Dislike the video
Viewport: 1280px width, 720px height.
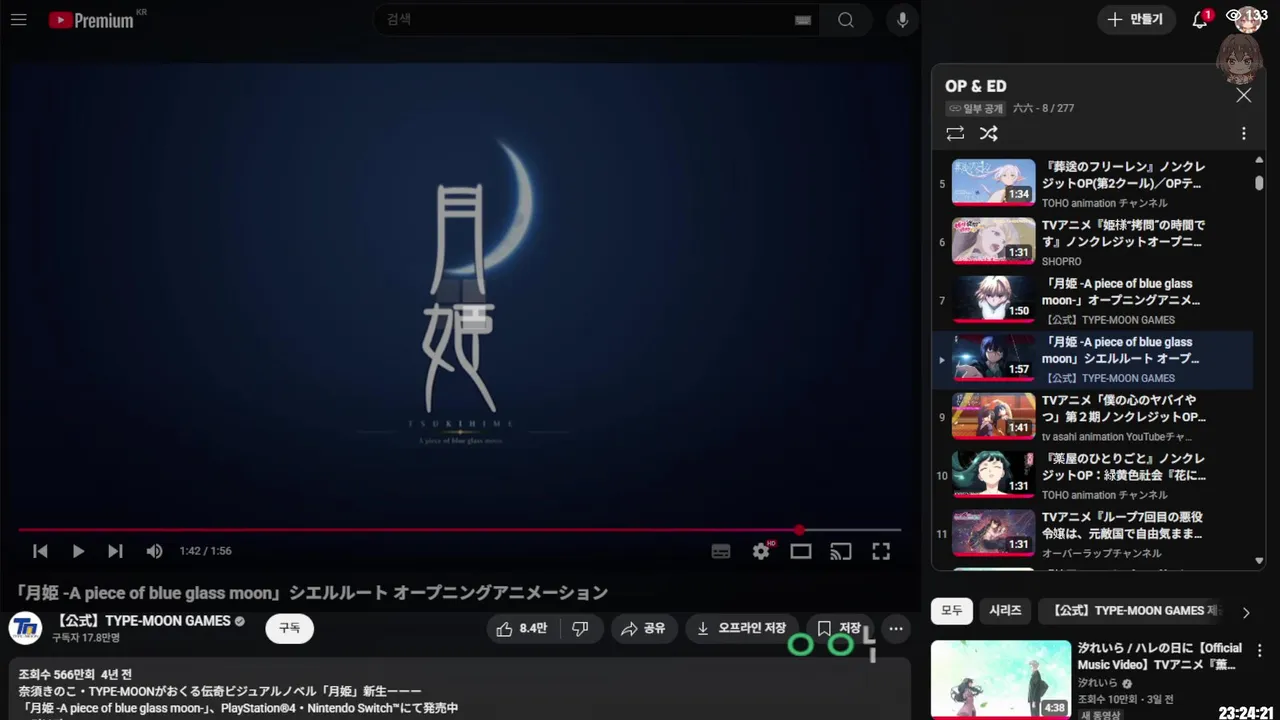click(580, 628)
